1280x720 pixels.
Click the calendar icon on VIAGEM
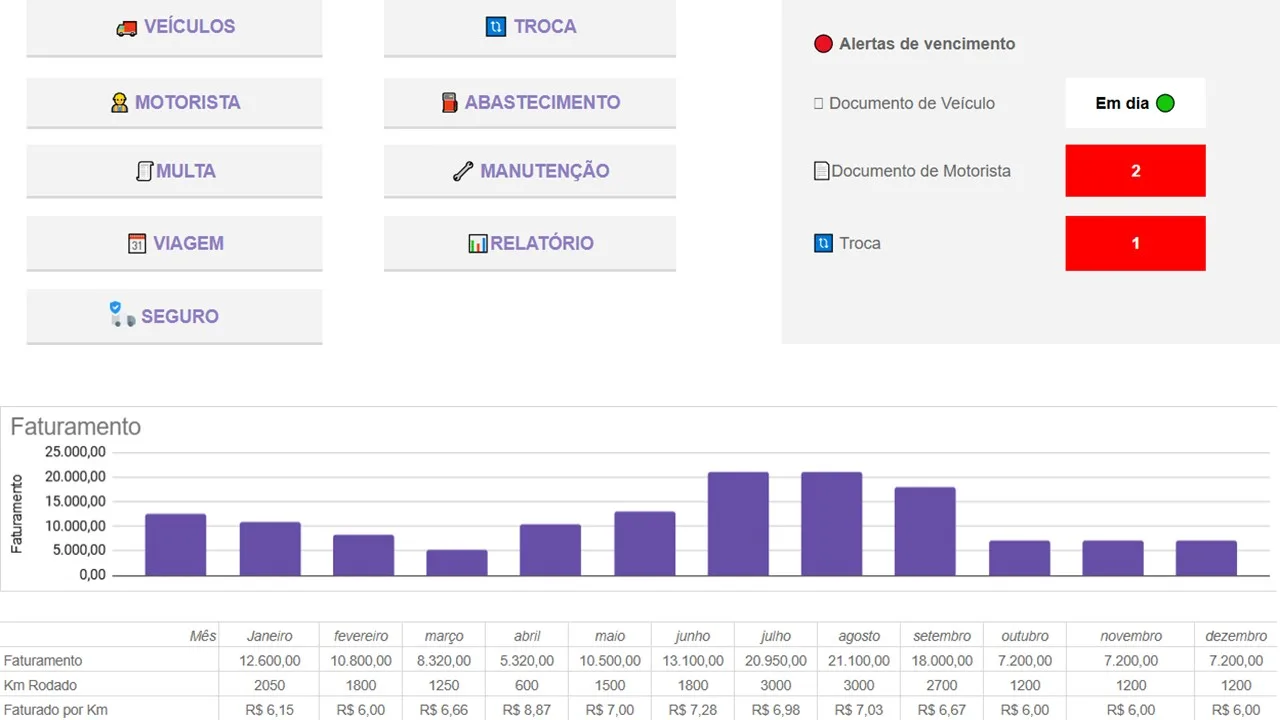(140, 243)
